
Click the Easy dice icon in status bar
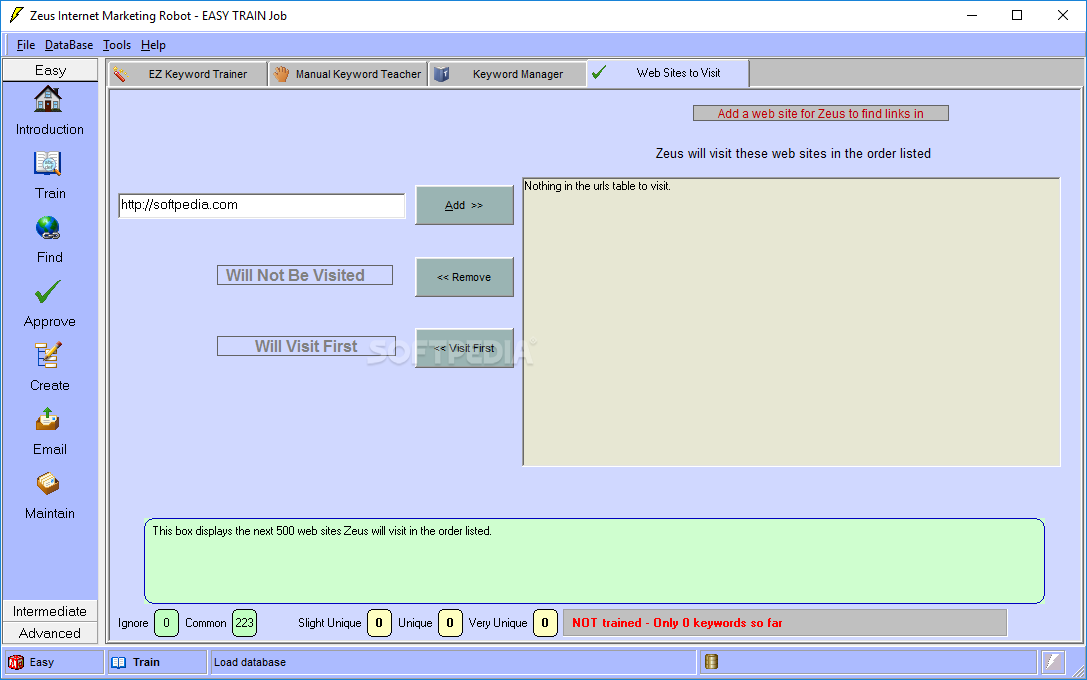point(15,663)
